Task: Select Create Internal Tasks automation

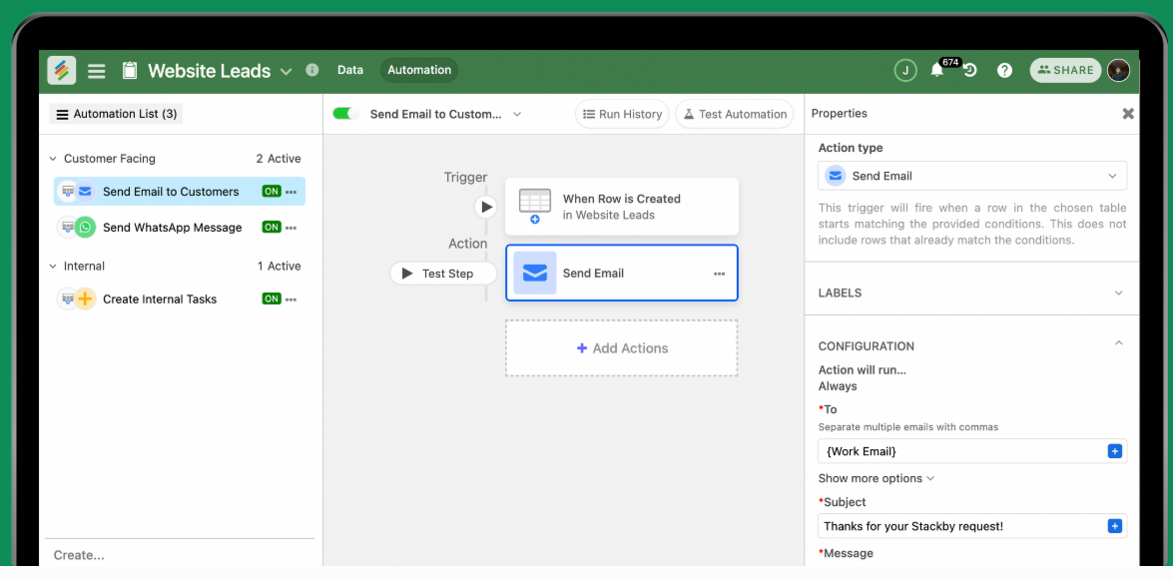Action: (180, 299)
